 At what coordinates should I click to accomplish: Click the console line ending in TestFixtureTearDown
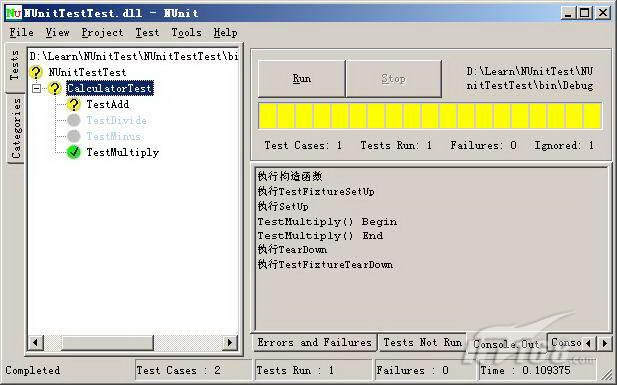tap(325, 264)
